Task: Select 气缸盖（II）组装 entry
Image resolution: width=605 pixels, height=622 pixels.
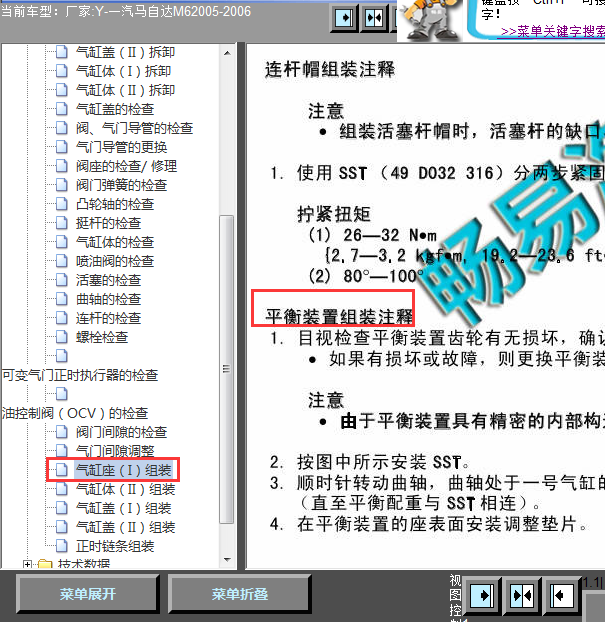Action: coord(125,528)
